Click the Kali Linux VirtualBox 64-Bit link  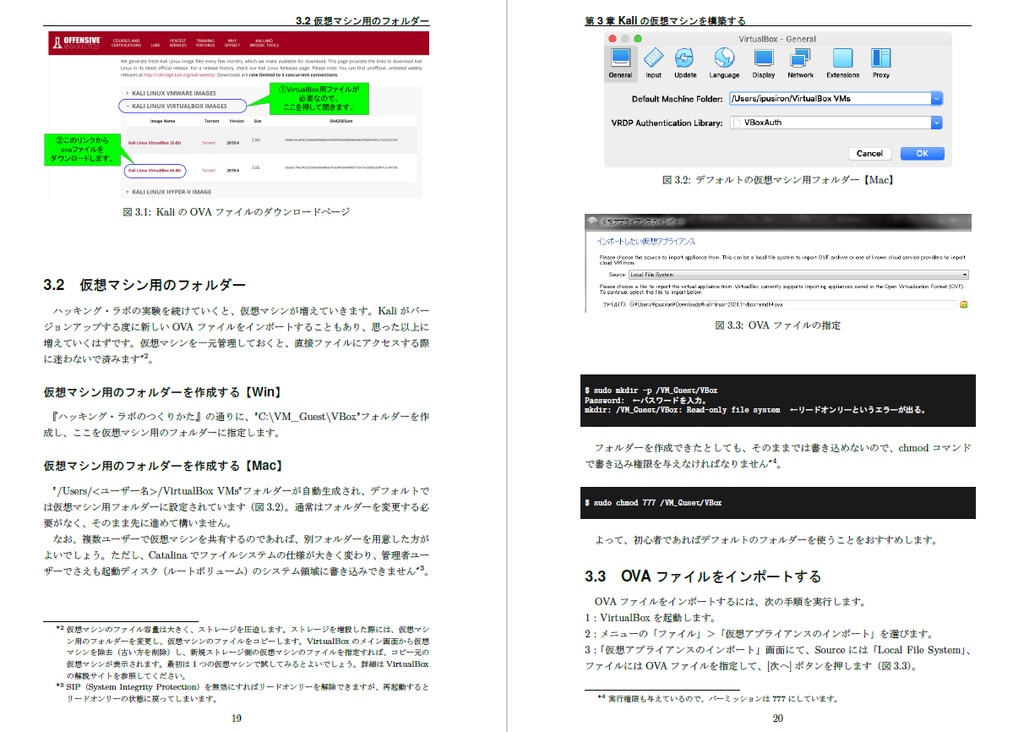(155, 170)
